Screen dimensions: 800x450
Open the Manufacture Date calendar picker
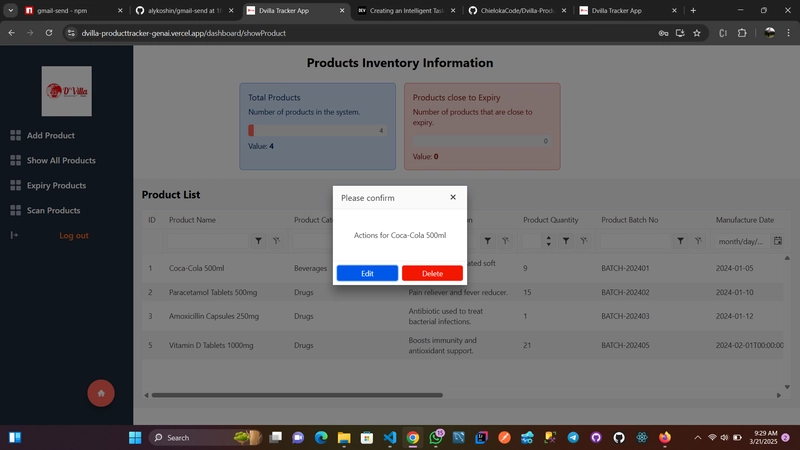click(778, 241)
